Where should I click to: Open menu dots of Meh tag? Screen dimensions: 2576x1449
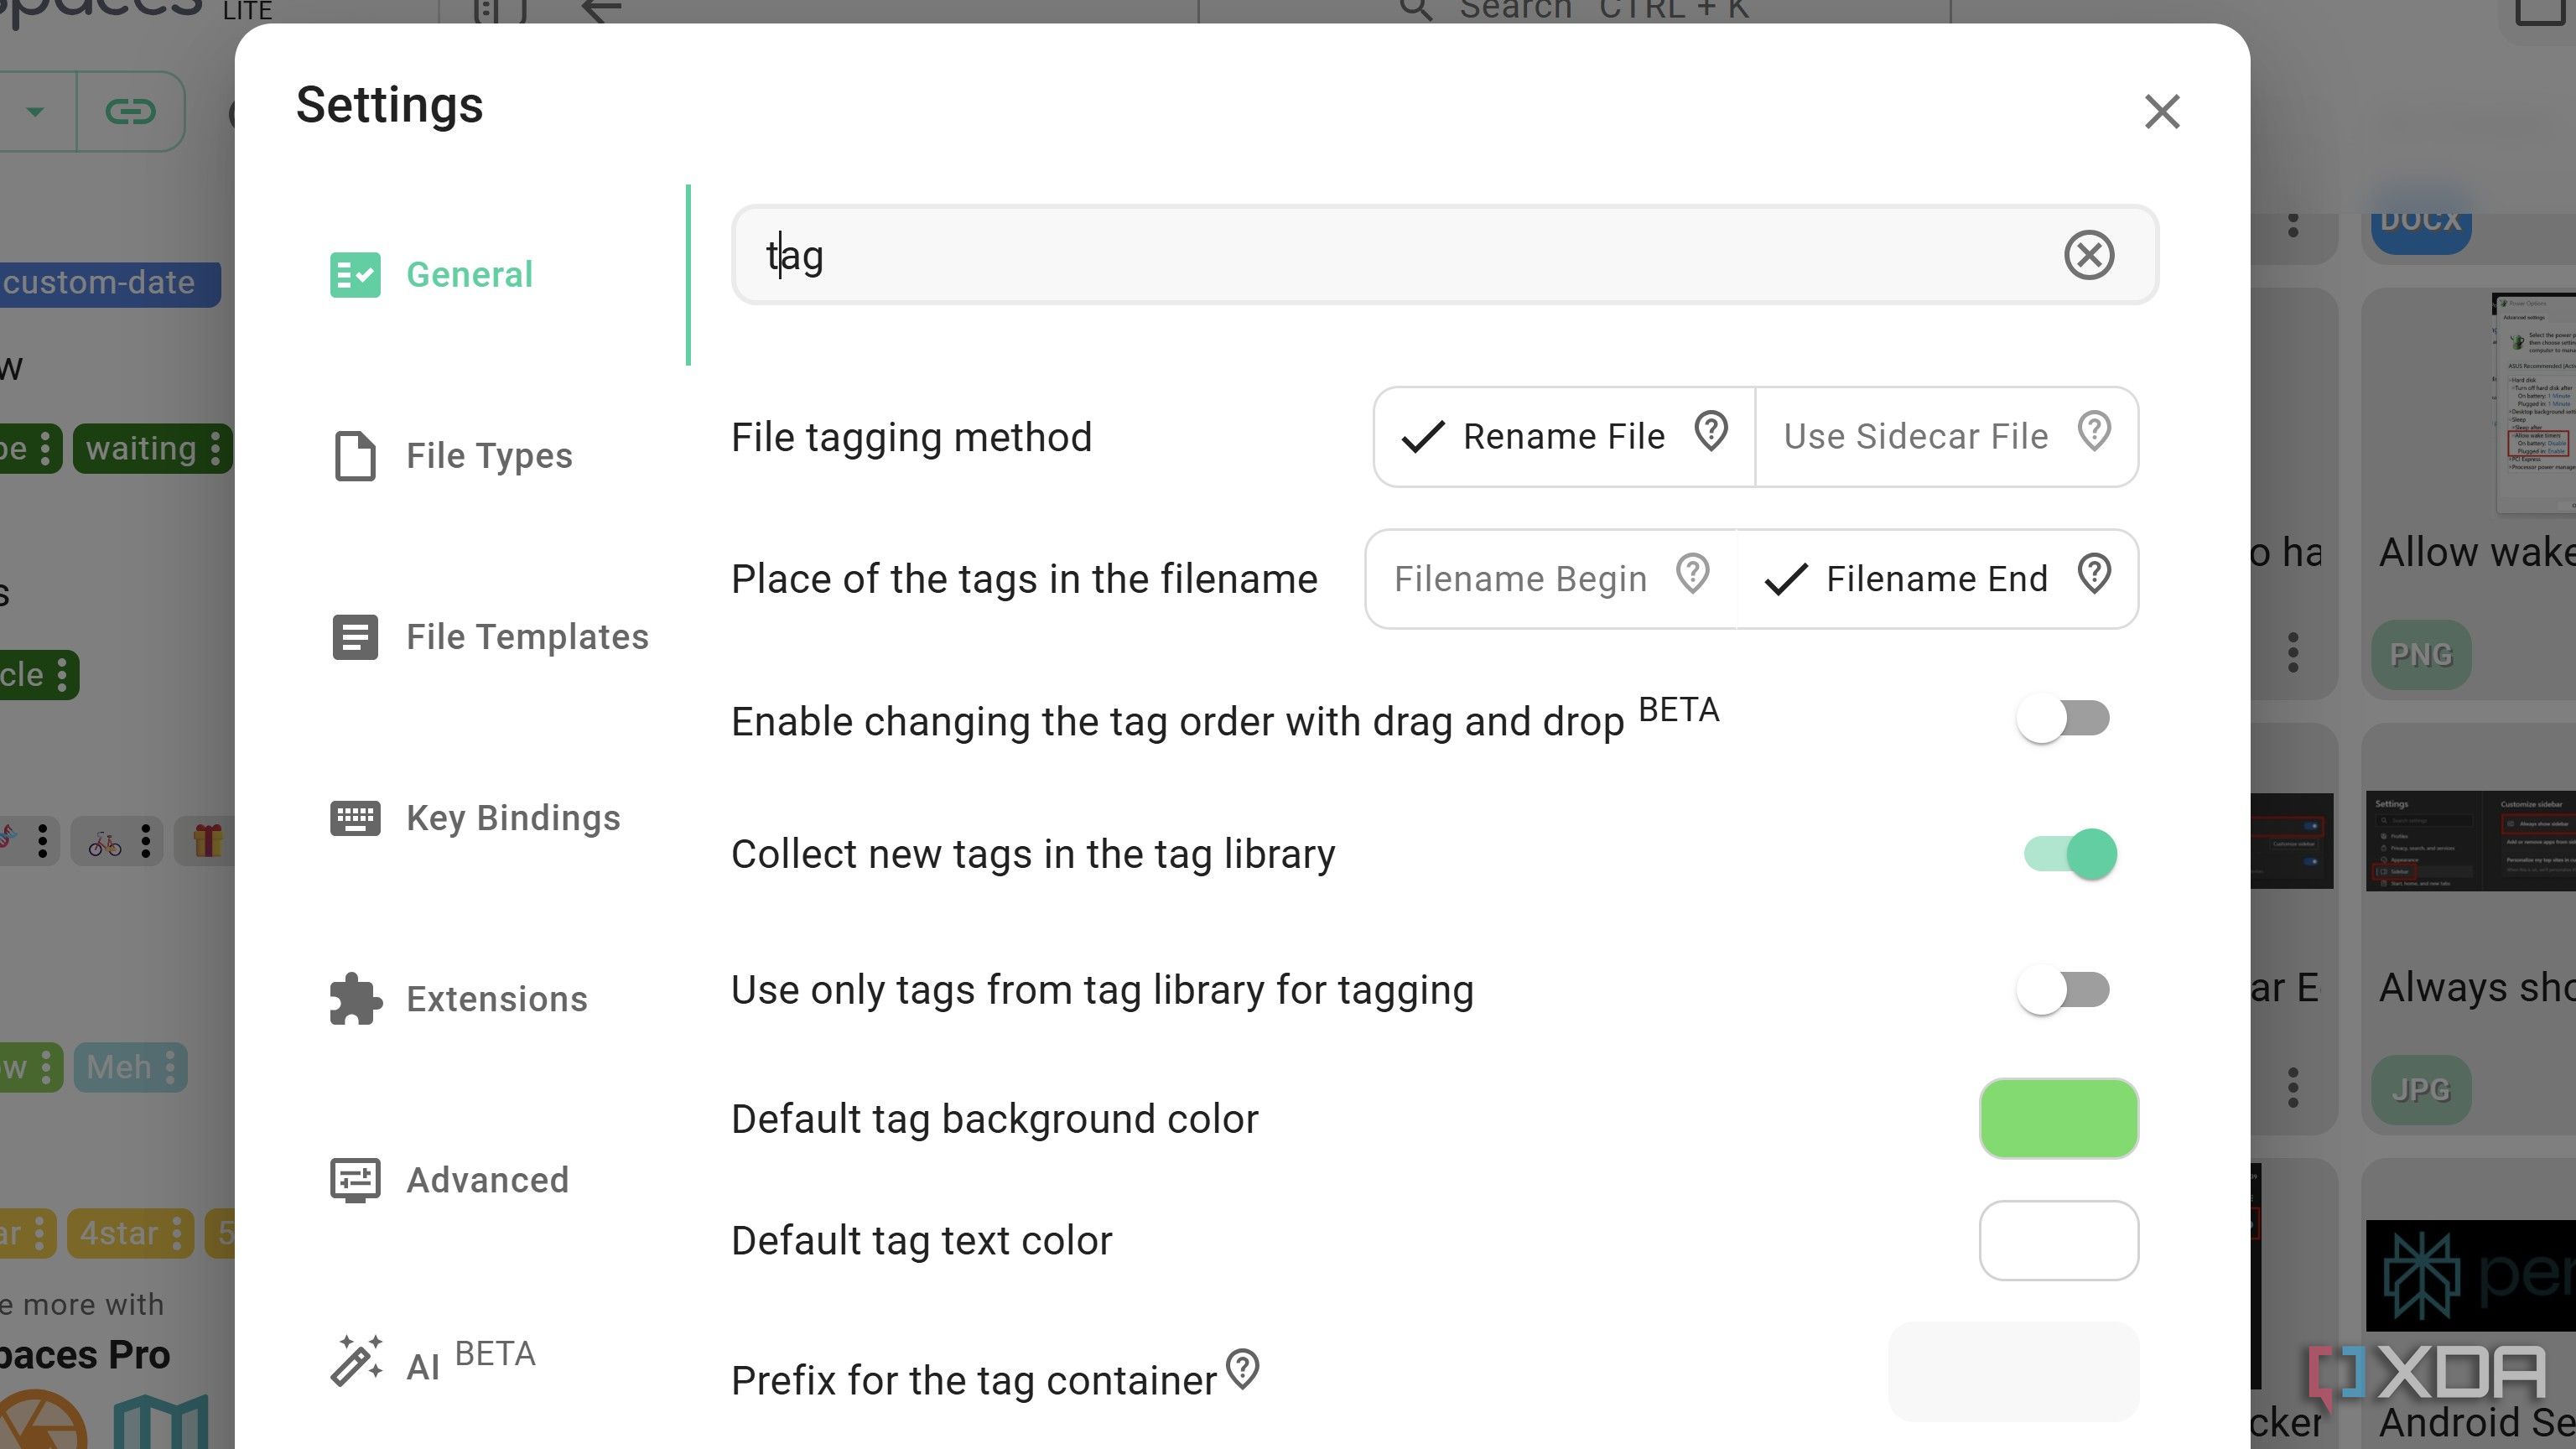click(171, 1067)
